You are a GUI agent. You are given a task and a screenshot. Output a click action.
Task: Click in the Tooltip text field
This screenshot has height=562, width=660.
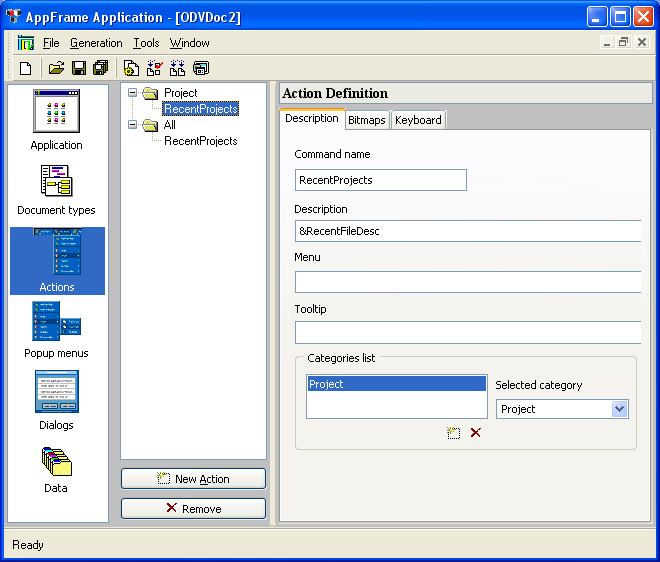467,332
